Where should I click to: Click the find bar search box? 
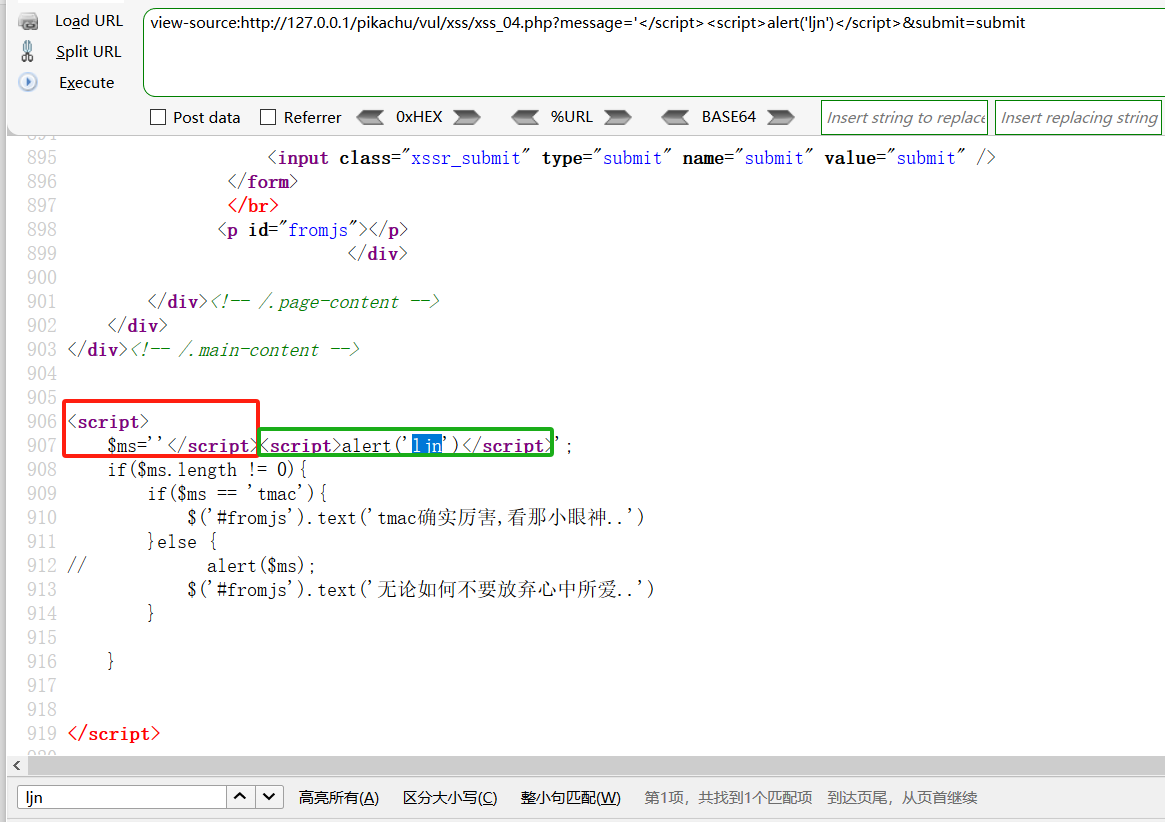tap(122, 797)
